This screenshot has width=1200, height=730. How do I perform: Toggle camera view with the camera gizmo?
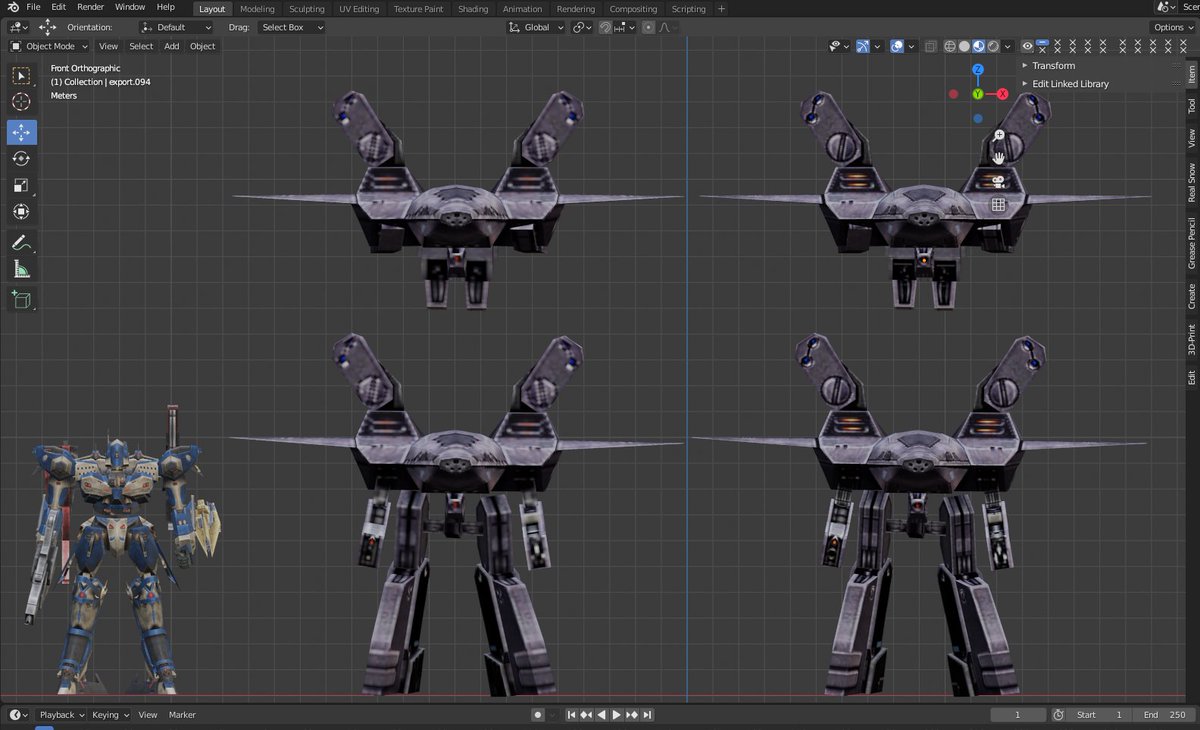coord(998,181)
